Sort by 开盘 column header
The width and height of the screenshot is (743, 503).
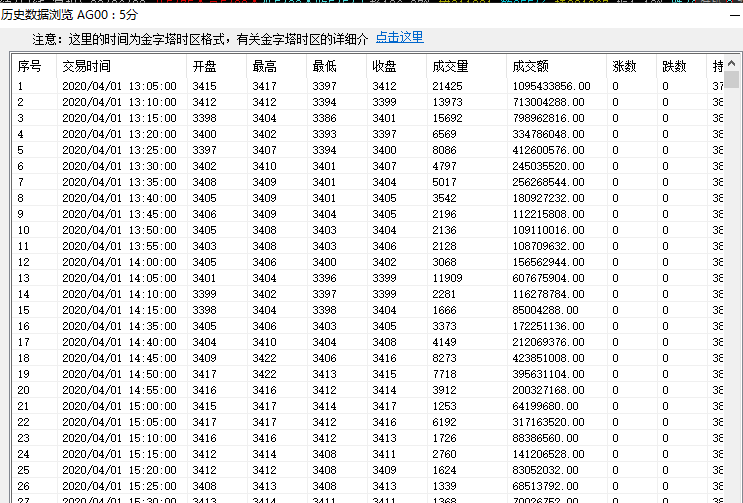coord(217,66)
